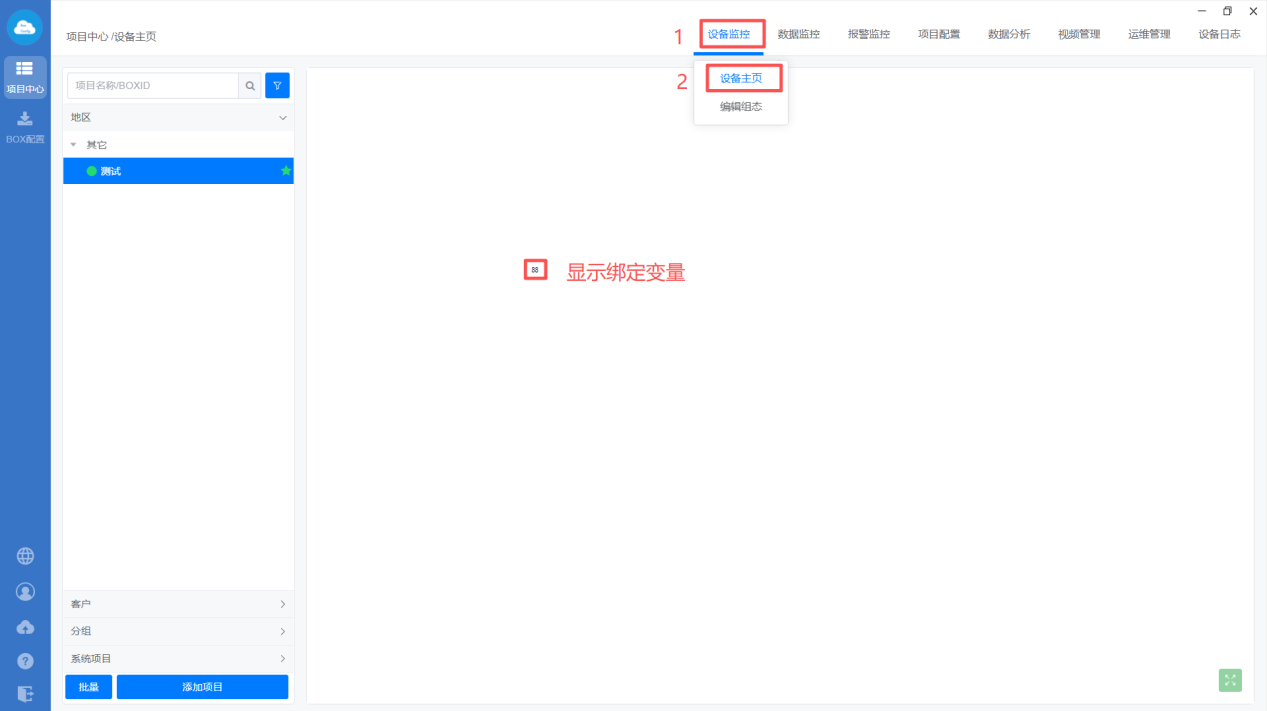
Task: Toggle the green favorite star on 测试
Action: 286,171
